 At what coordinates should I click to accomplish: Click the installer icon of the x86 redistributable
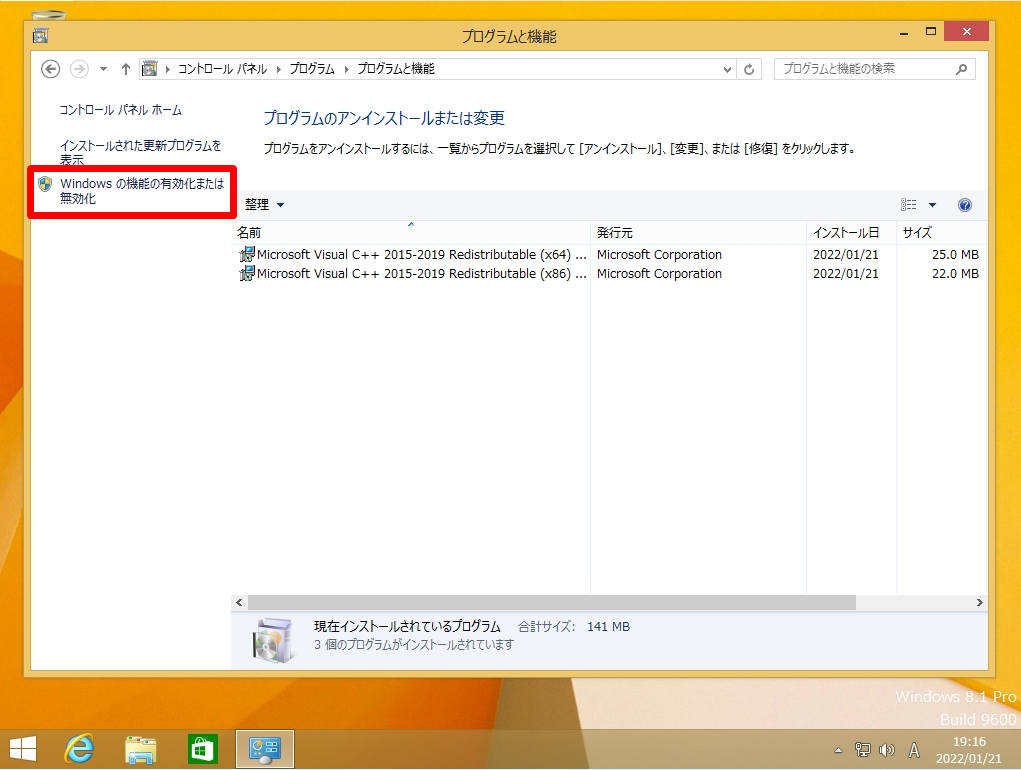tap(247, 273)
